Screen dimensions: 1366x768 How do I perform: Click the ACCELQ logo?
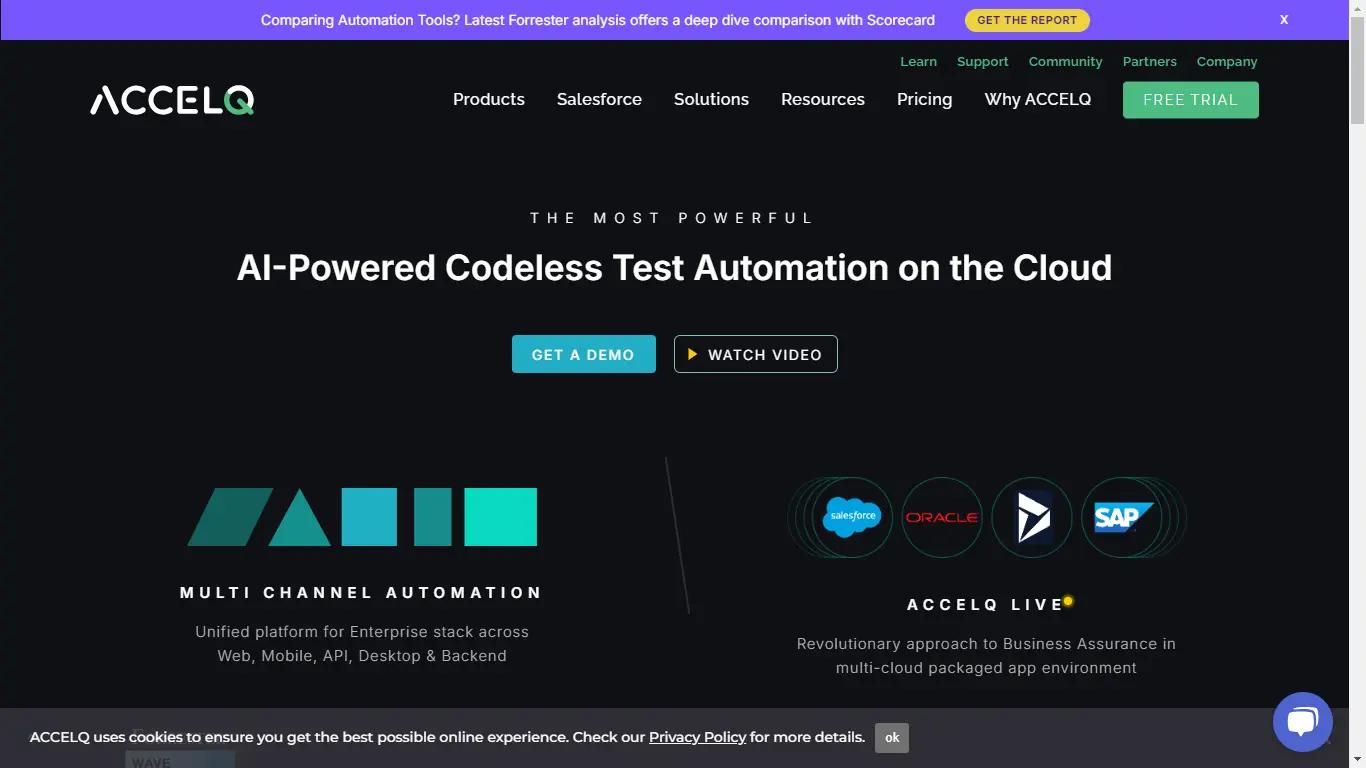(172, 100)
